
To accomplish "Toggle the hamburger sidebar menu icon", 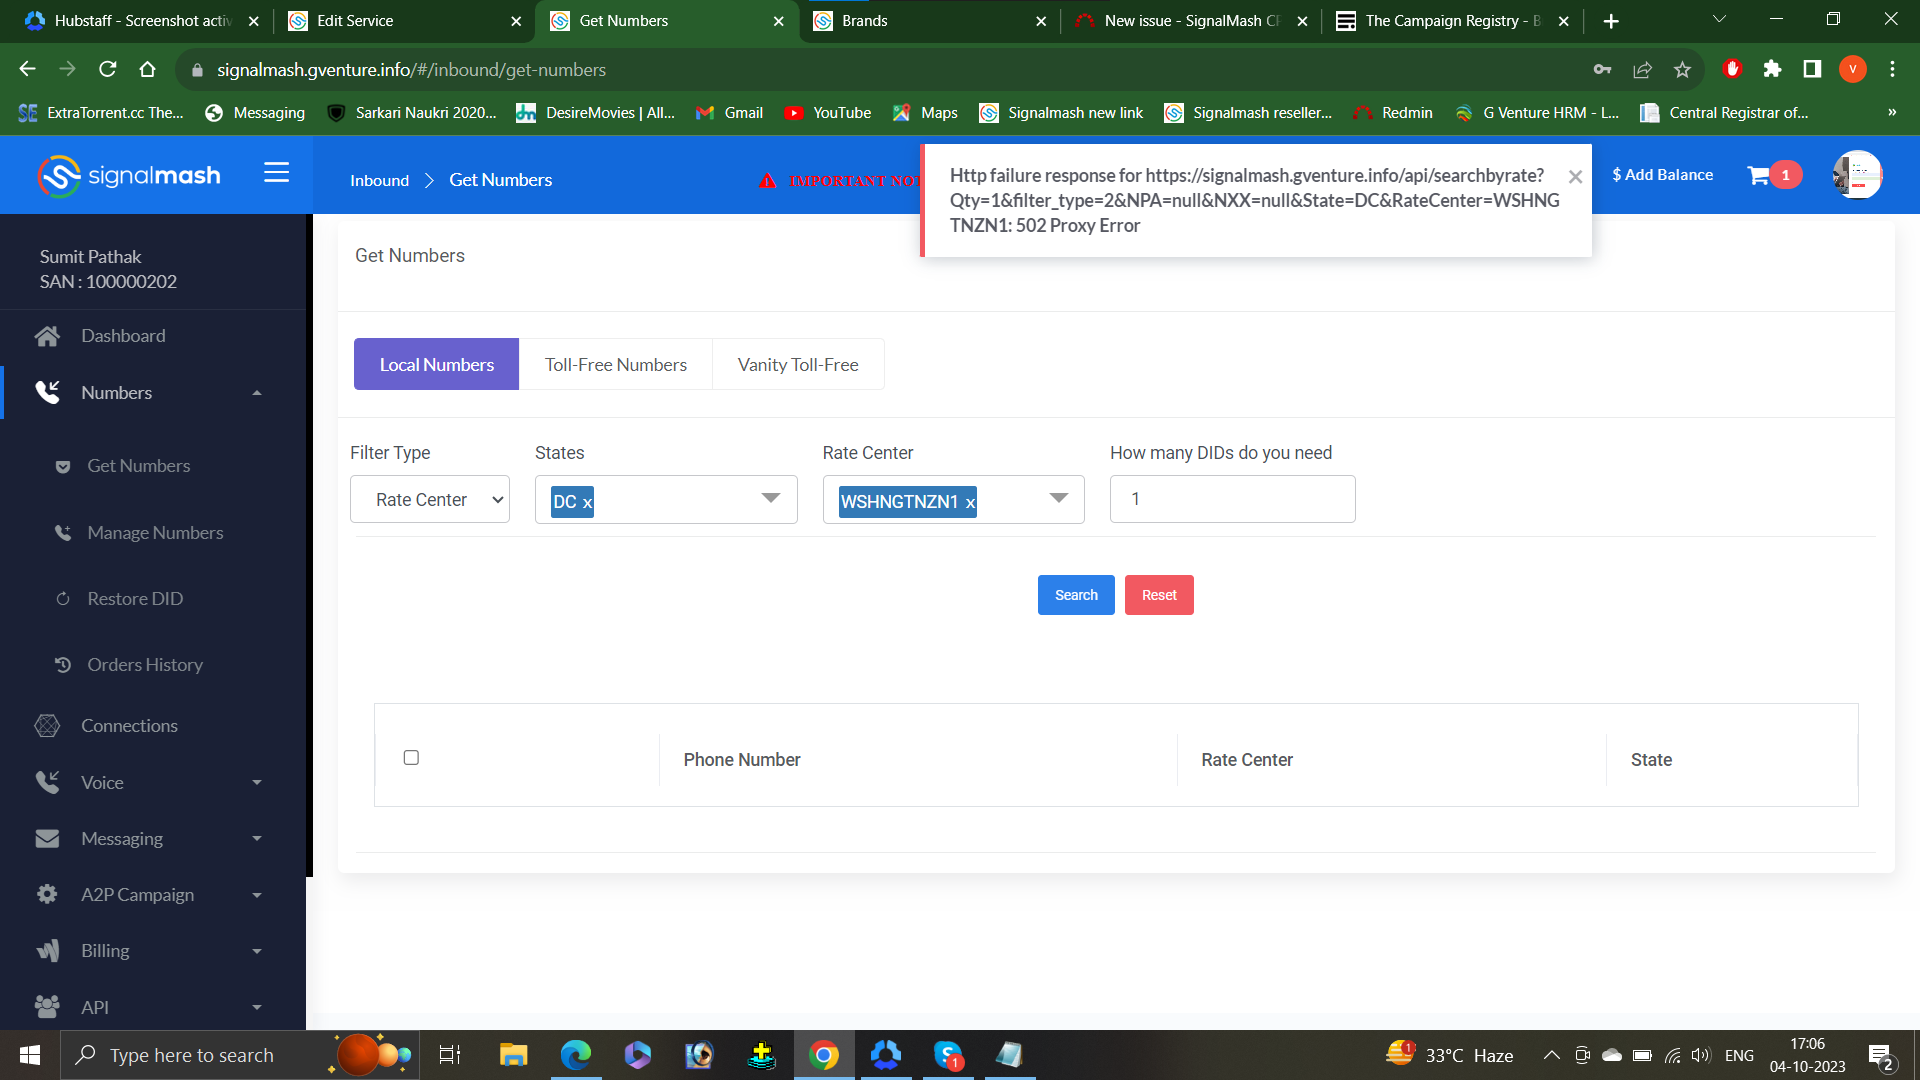I will 276,173.
